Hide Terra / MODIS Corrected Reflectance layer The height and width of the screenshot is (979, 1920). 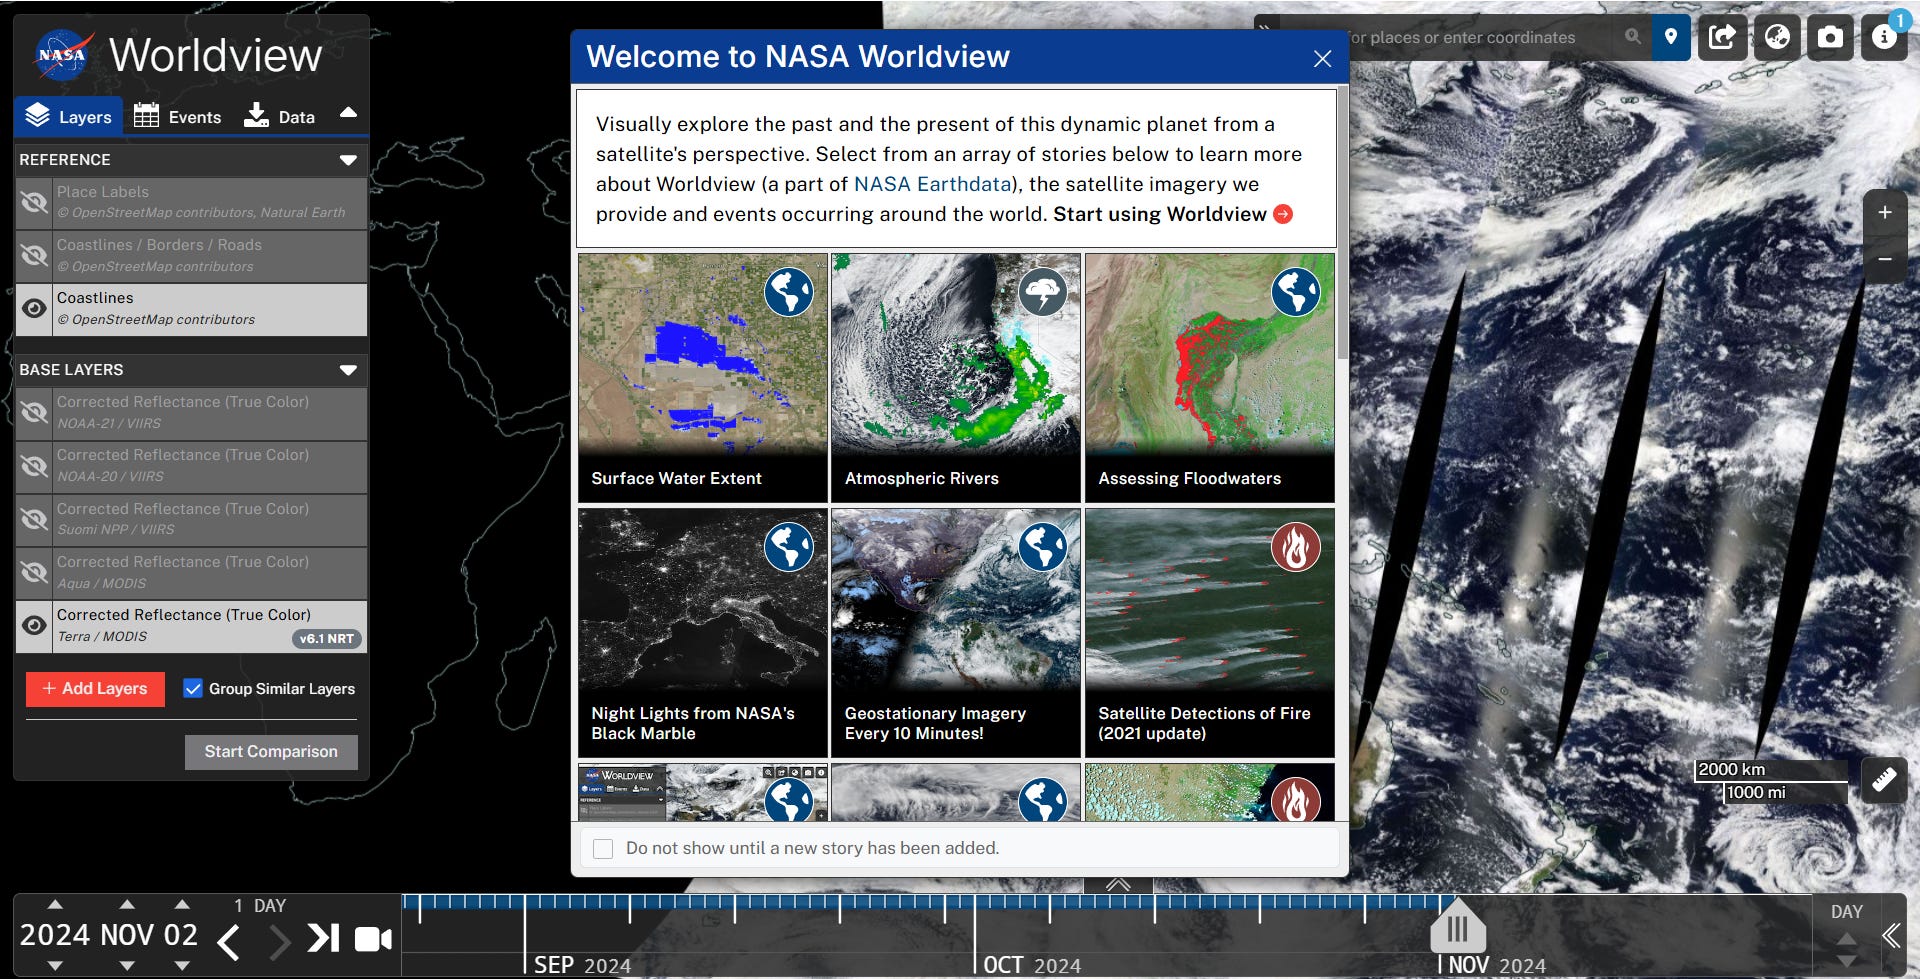tap(34, 626)
